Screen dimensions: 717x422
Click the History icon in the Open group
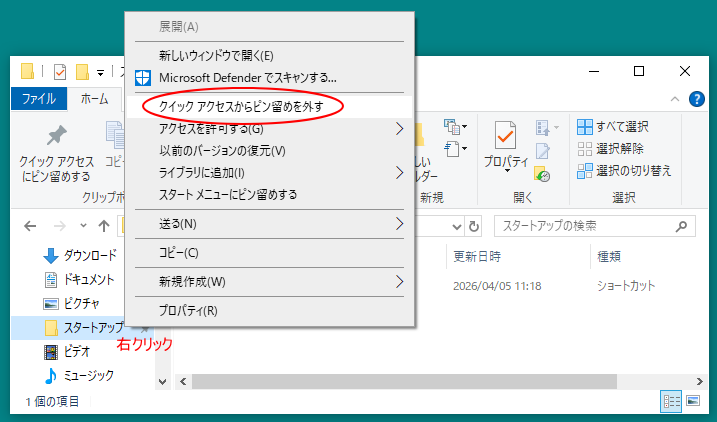tap(542, 174)
